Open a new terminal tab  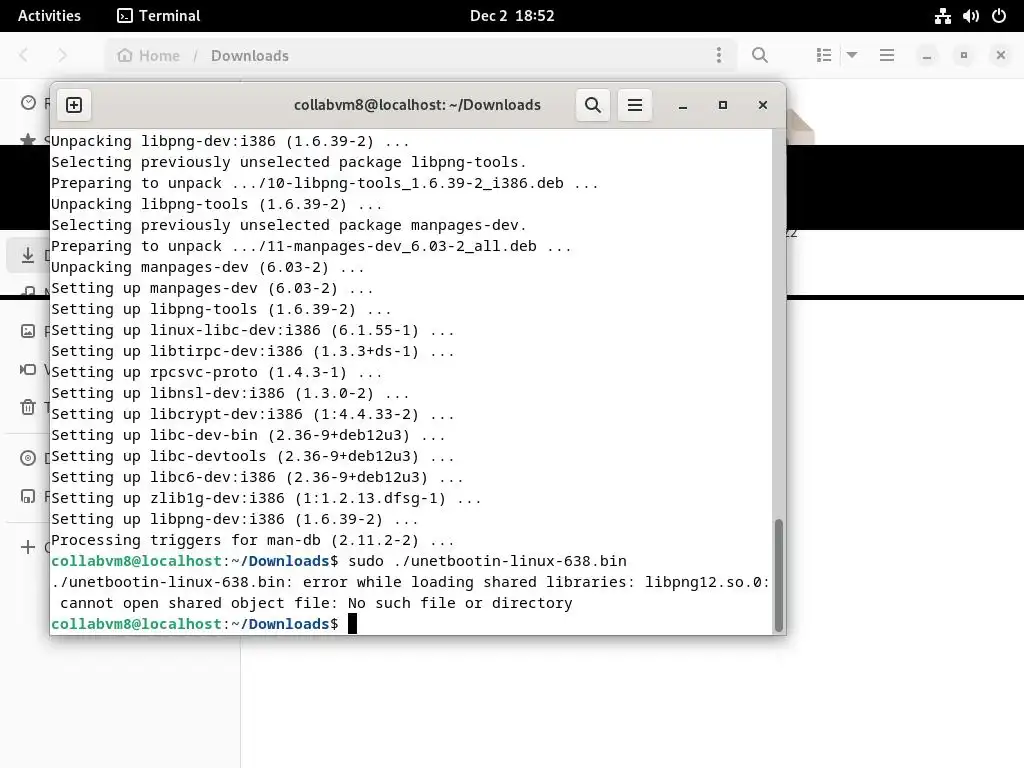[x=74, y=105]
